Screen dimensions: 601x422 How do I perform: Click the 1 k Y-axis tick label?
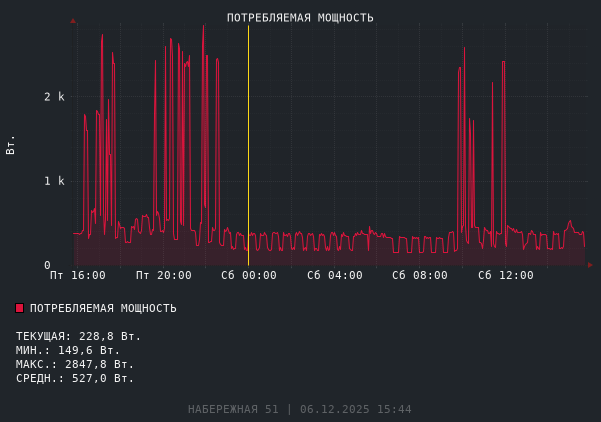pos(54,181)
